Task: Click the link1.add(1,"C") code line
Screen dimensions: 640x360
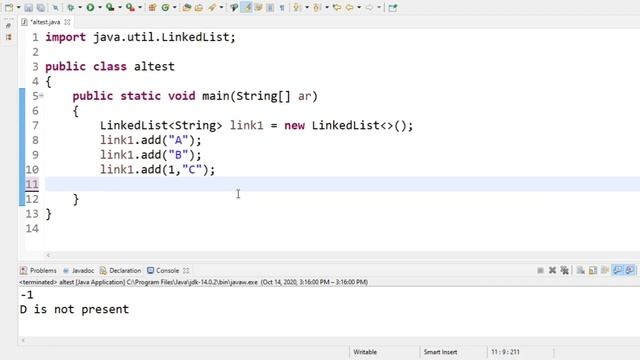Action: [x=158, y=169]
